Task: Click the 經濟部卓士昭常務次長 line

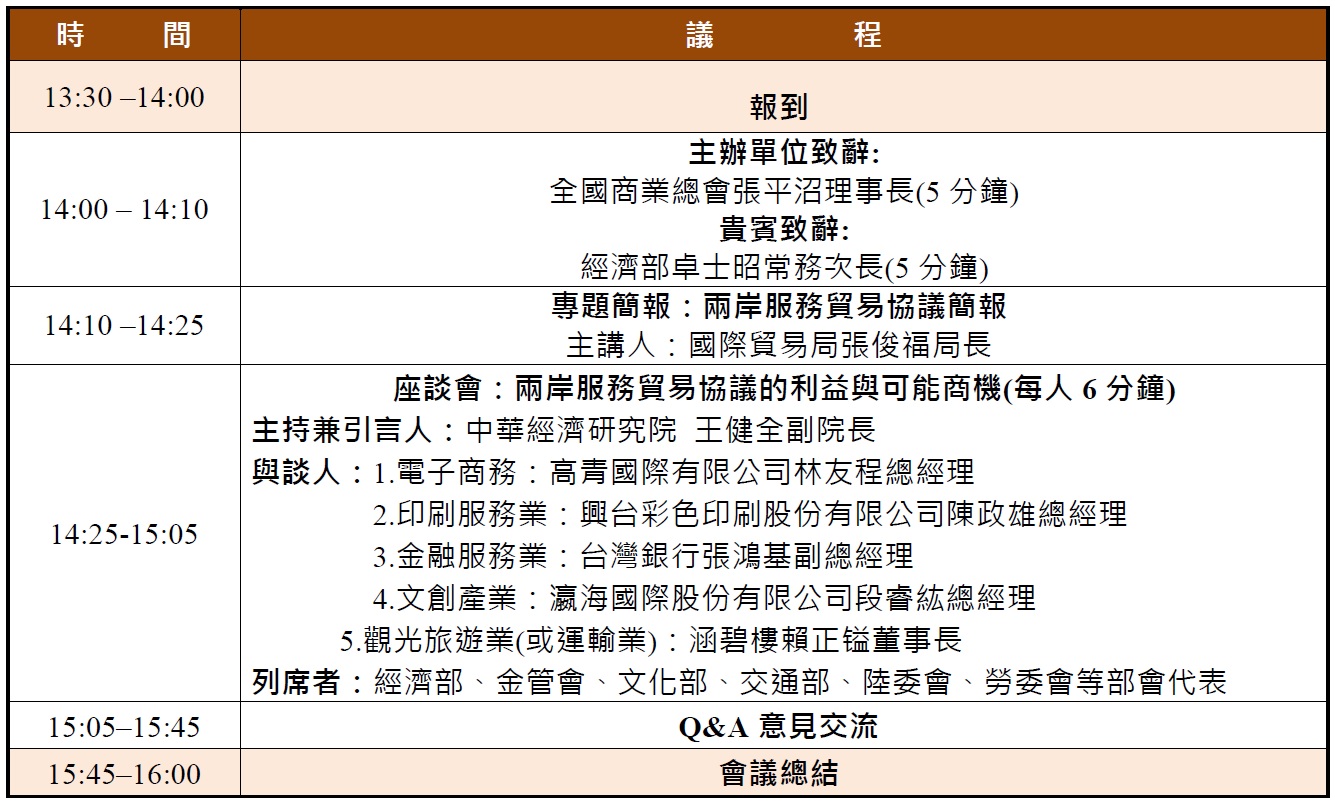Action: pos(783,267)
